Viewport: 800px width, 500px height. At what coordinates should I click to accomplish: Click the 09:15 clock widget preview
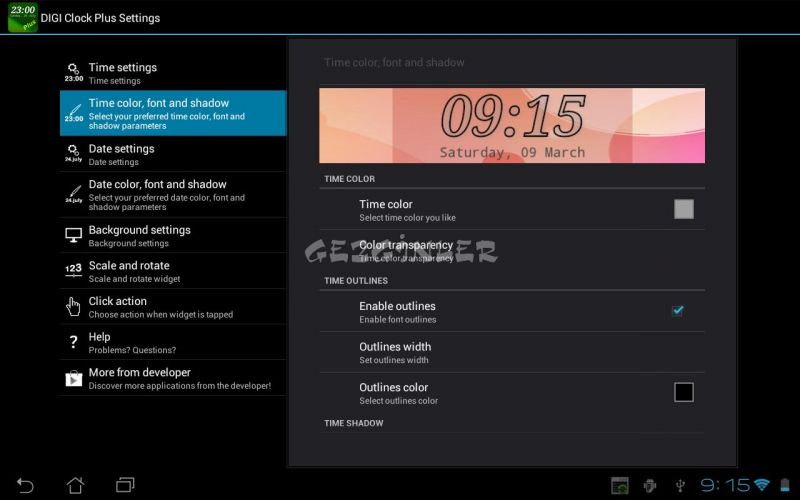[x=512, y=126]
